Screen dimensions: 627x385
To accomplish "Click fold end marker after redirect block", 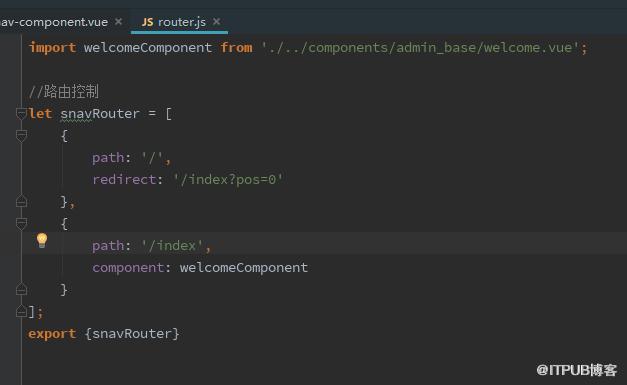I will click(21, 201).
